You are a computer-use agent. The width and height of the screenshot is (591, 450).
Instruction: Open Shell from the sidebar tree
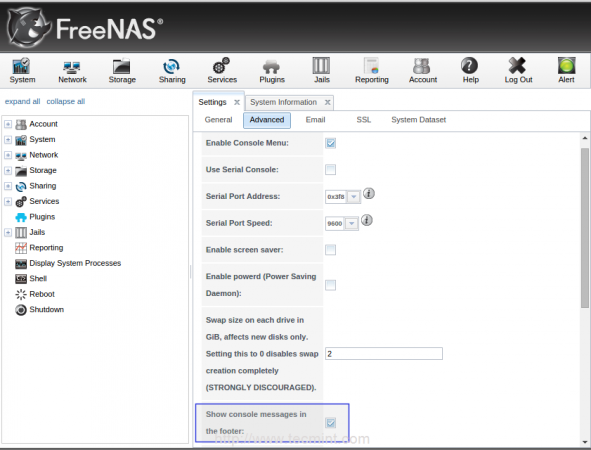(38, 279)
